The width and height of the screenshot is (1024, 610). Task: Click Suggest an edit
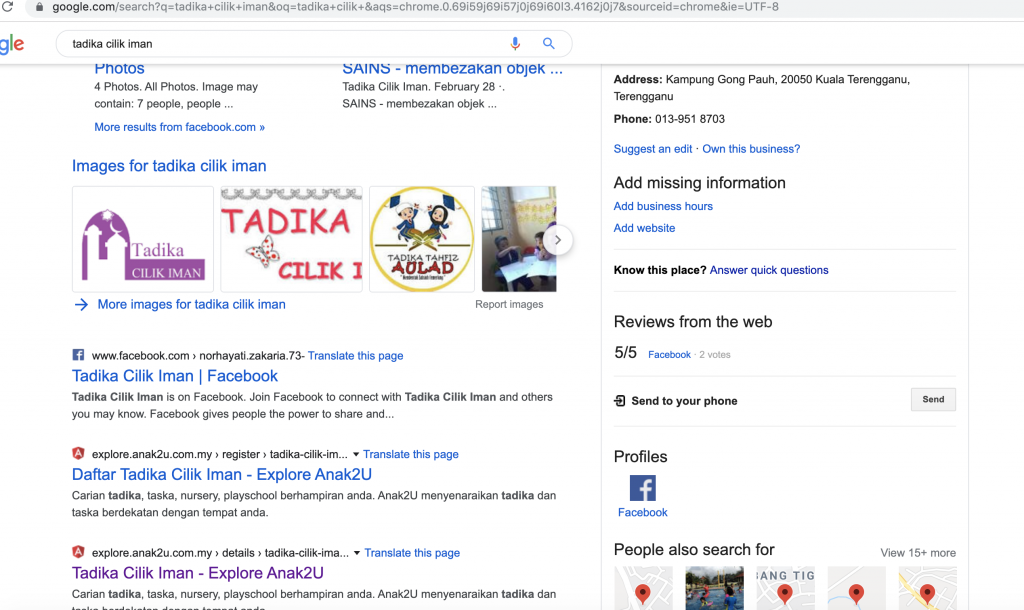[x=653, y=149]
